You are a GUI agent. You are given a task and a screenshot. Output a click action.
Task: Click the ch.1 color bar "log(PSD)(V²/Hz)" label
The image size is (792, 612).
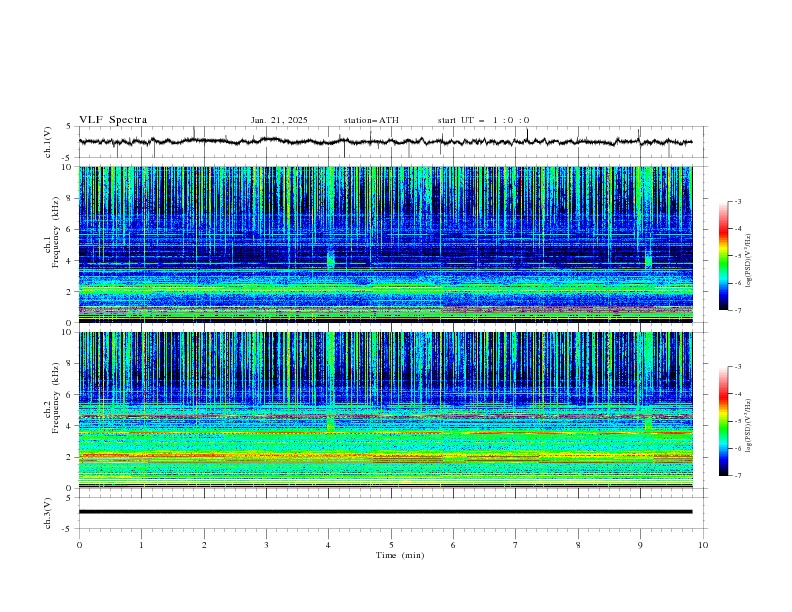pos(749,261)
